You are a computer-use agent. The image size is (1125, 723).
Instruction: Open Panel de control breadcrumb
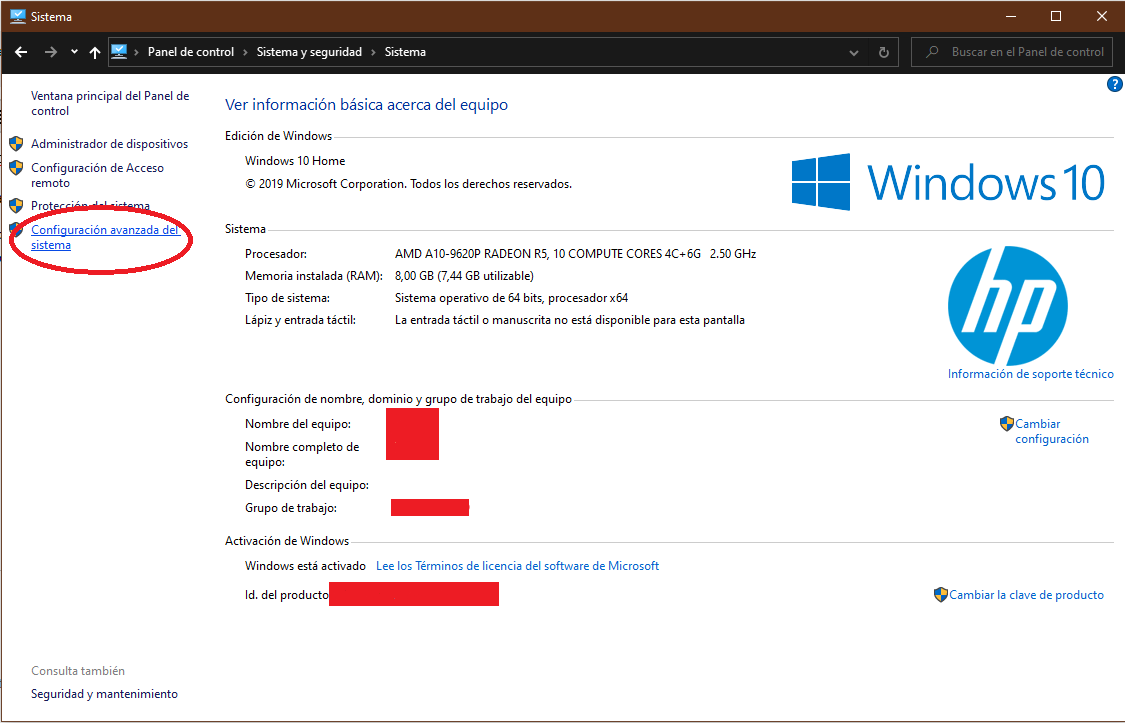click(191, 52)
